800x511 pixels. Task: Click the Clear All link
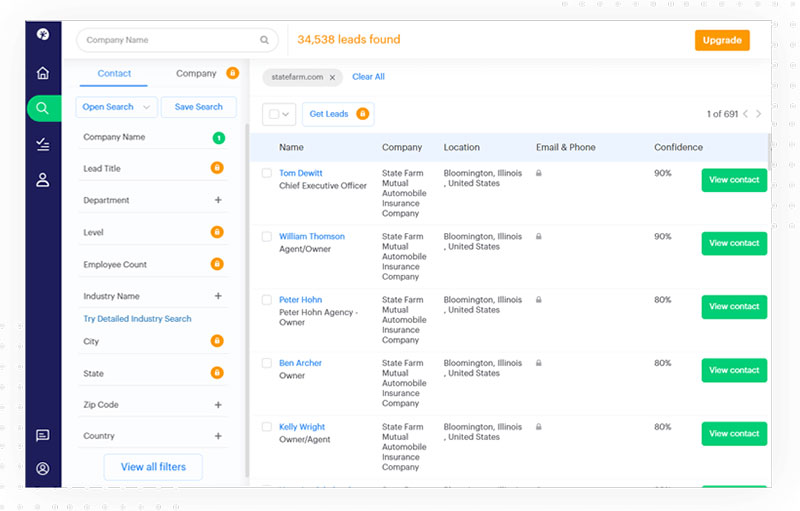(x=368, y=77)
